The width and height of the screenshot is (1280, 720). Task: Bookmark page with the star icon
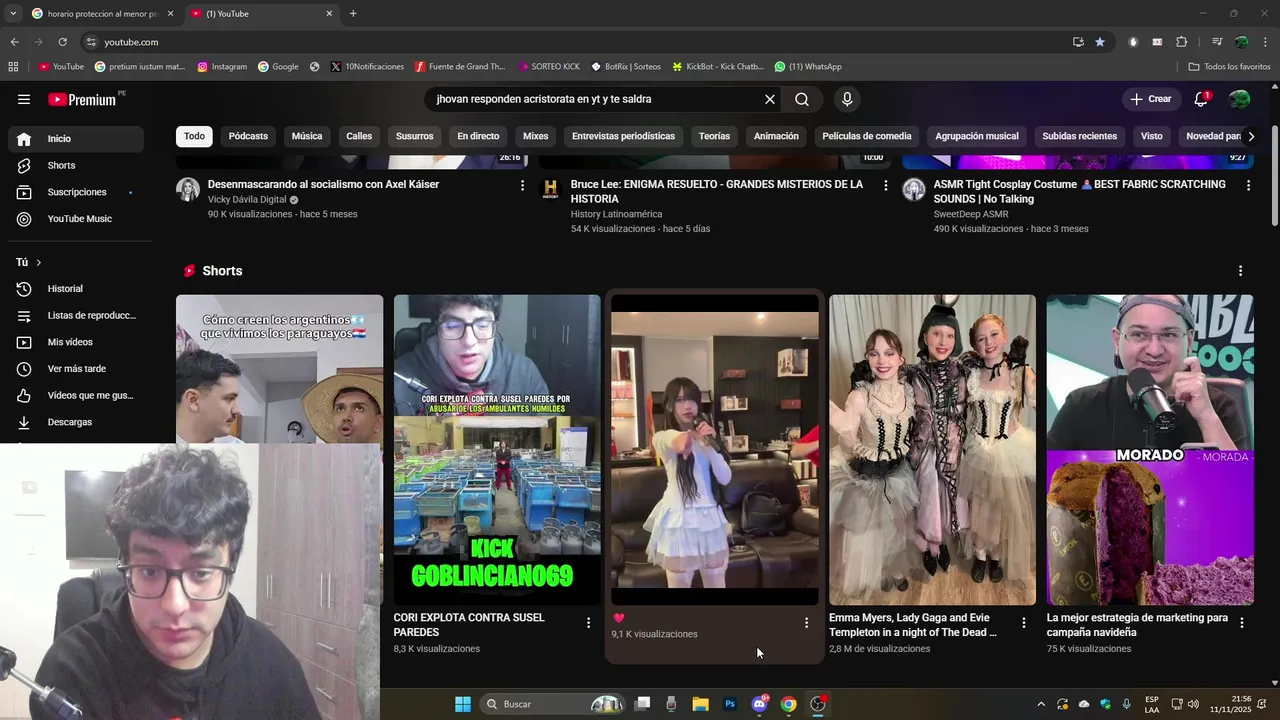[x=1100, y=42]
